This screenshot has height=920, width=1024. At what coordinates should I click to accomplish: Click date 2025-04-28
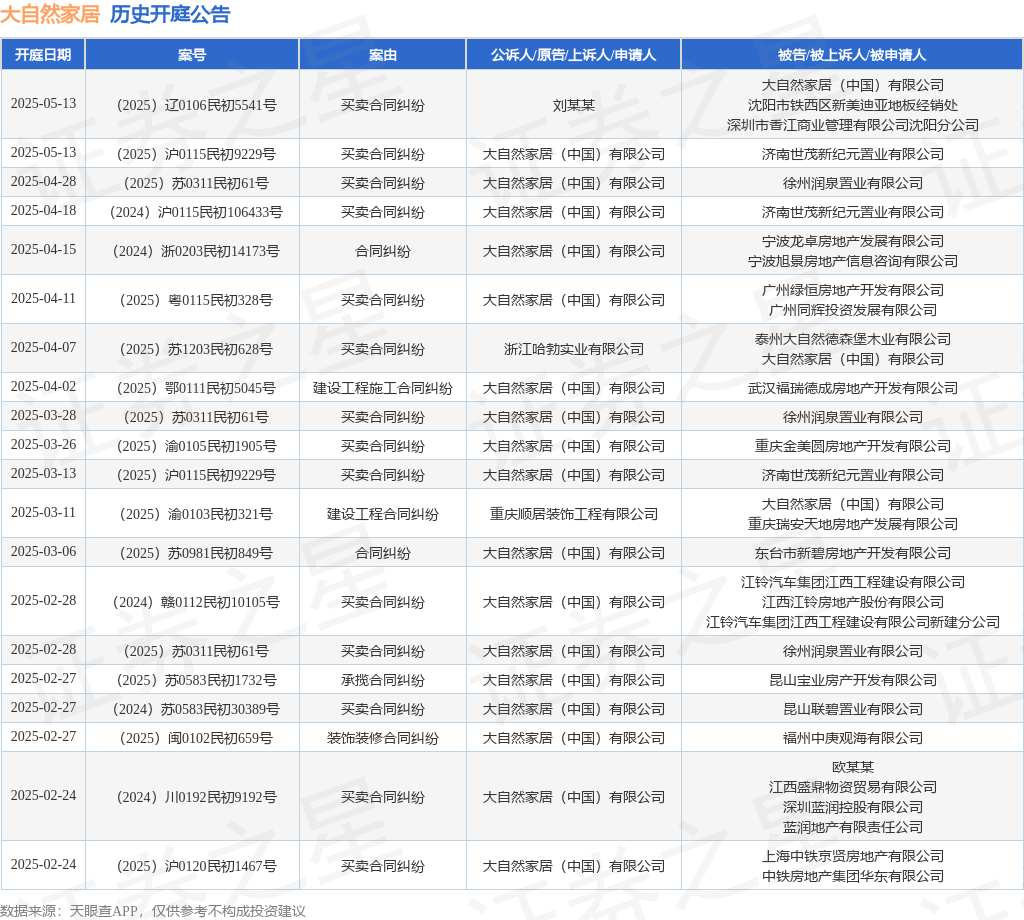click(43, 182)
